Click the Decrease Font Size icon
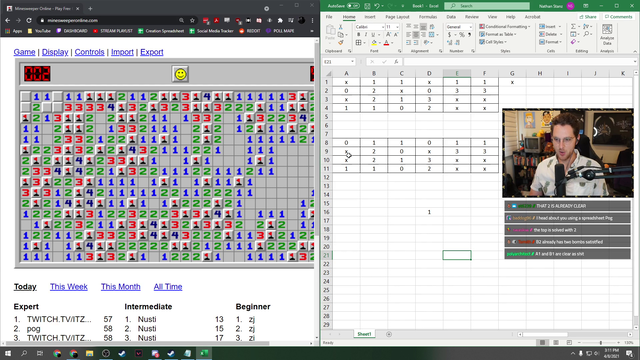 [x=396, y=34]
